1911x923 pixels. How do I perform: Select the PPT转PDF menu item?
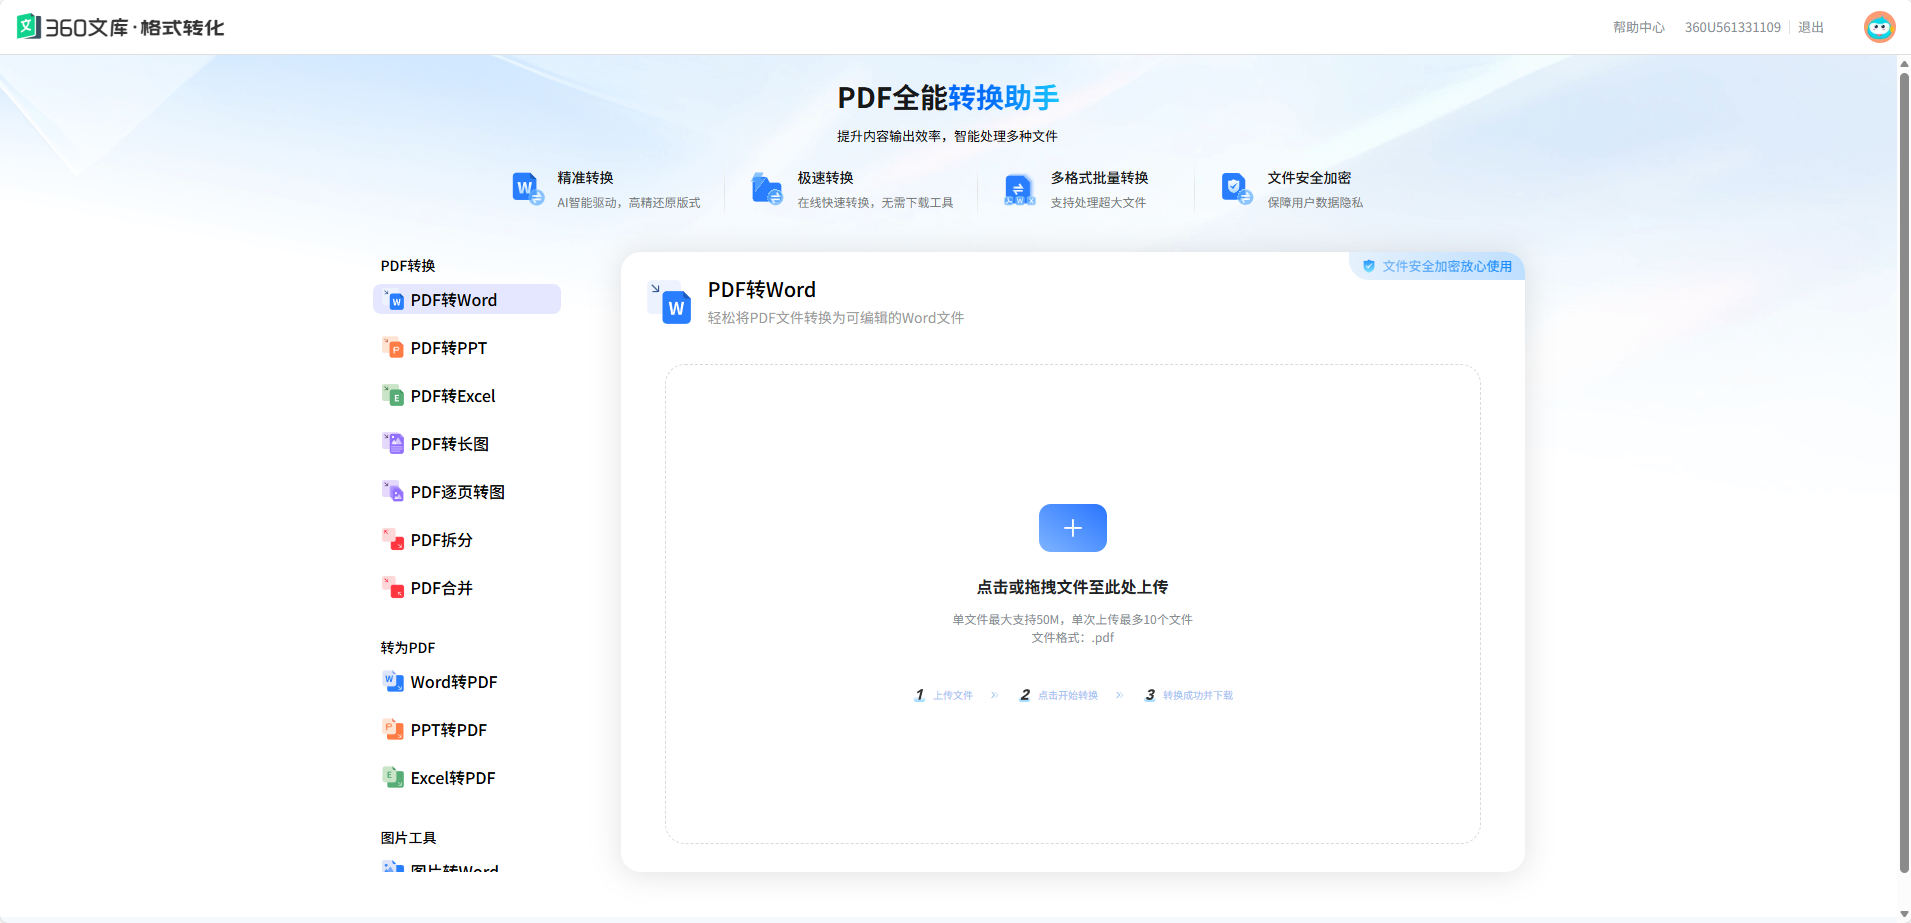[x=467, y=730]
